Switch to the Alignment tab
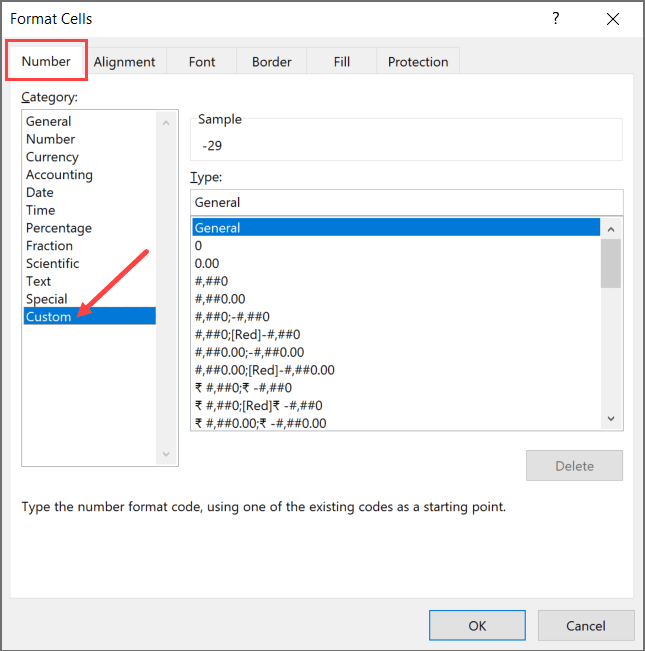645x651 pixels. tap(125, 62)
